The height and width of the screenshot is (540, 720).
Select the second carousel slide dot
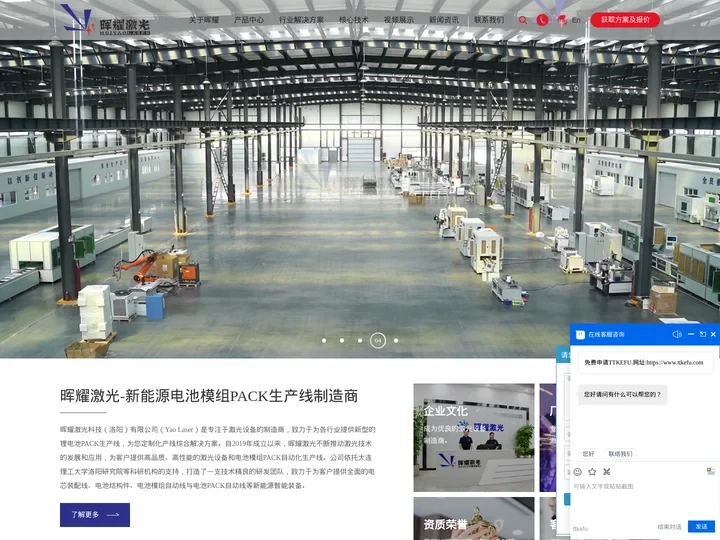(x=342, y=341)
